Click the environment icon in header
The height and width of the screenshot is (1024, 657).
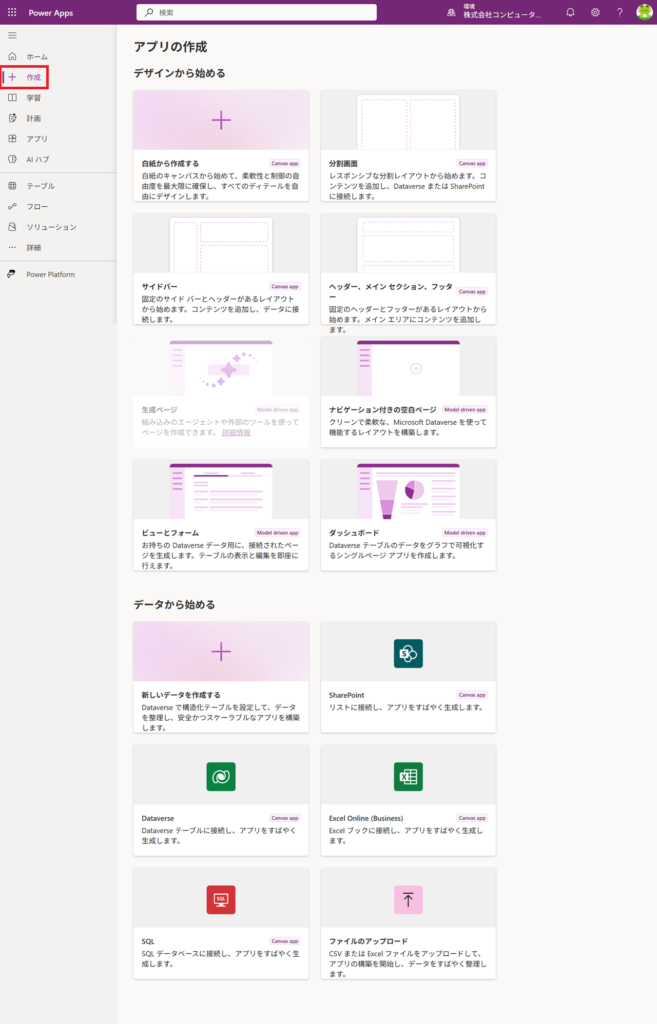pos(451,12)
